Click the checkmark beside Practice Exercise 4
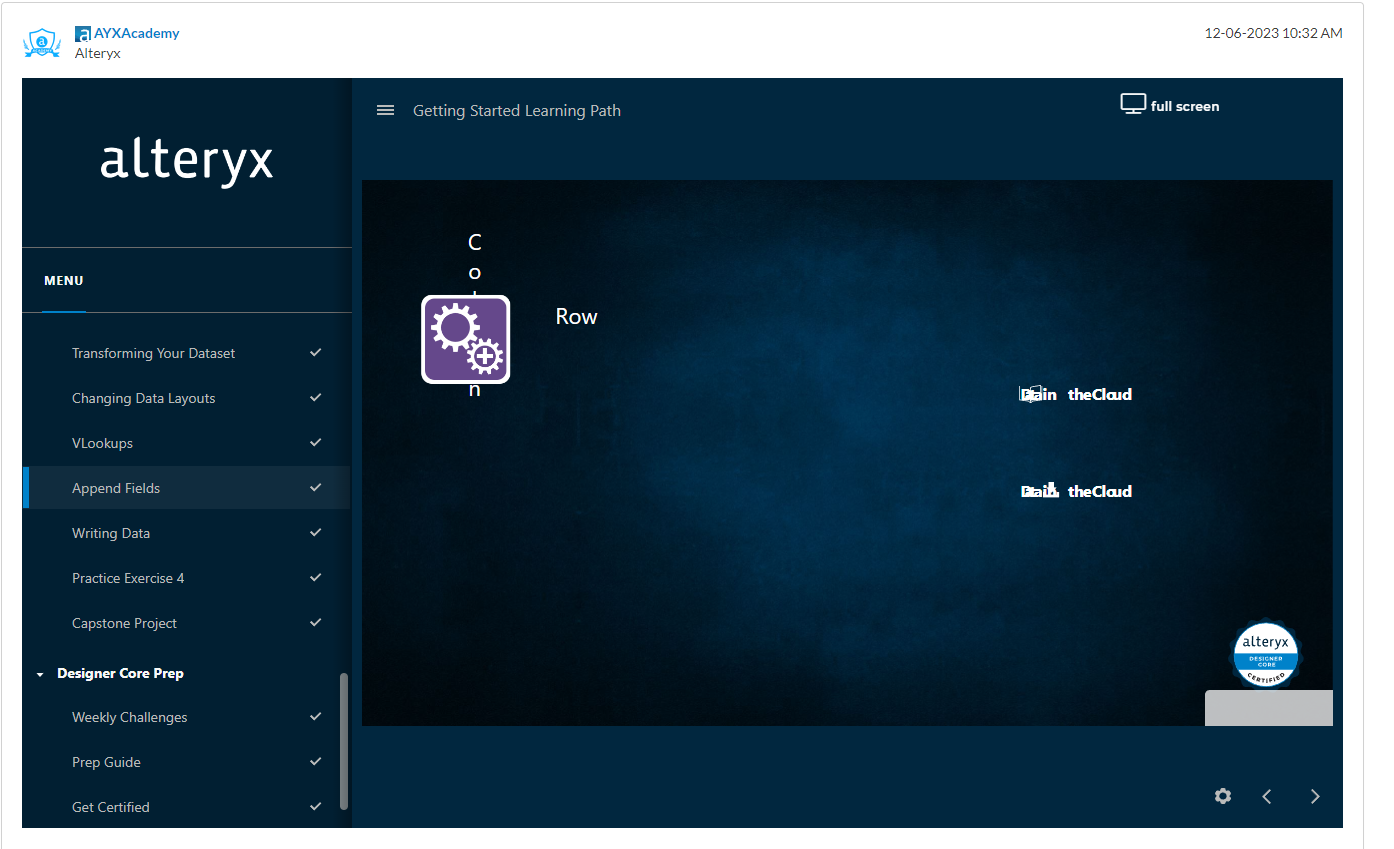The height and width of the screenshot is (849, 1394). [316, 577]
